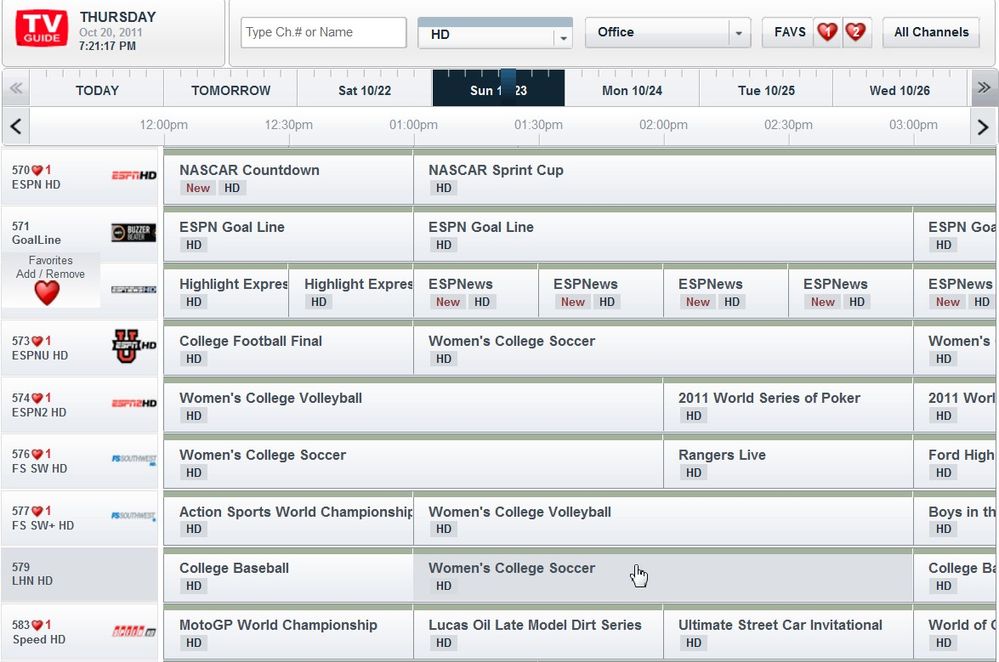This screenshot has height=662, width=999.
Task: Open Women's College Soccer on FS SW HD
Action: (x=413, y=464)
